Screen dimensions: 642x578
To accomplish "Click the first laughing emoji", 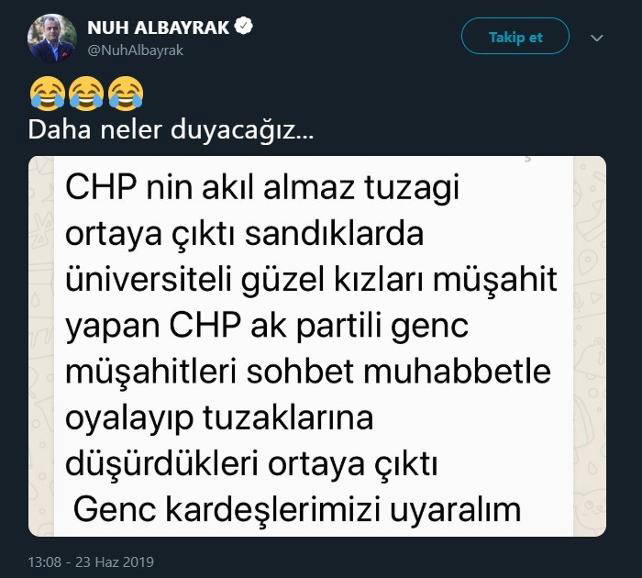I will point(44,96).
